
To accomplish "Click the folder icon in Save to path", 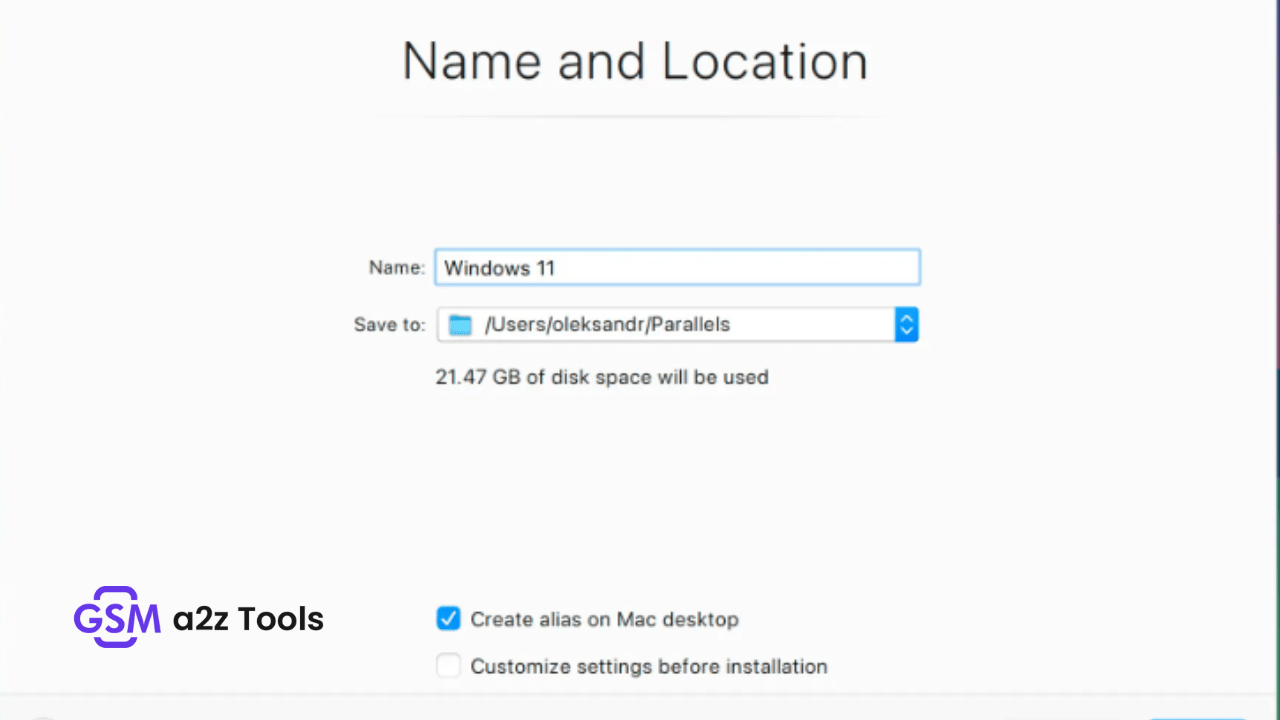I will pyautogui.click(x=460, y=324).
